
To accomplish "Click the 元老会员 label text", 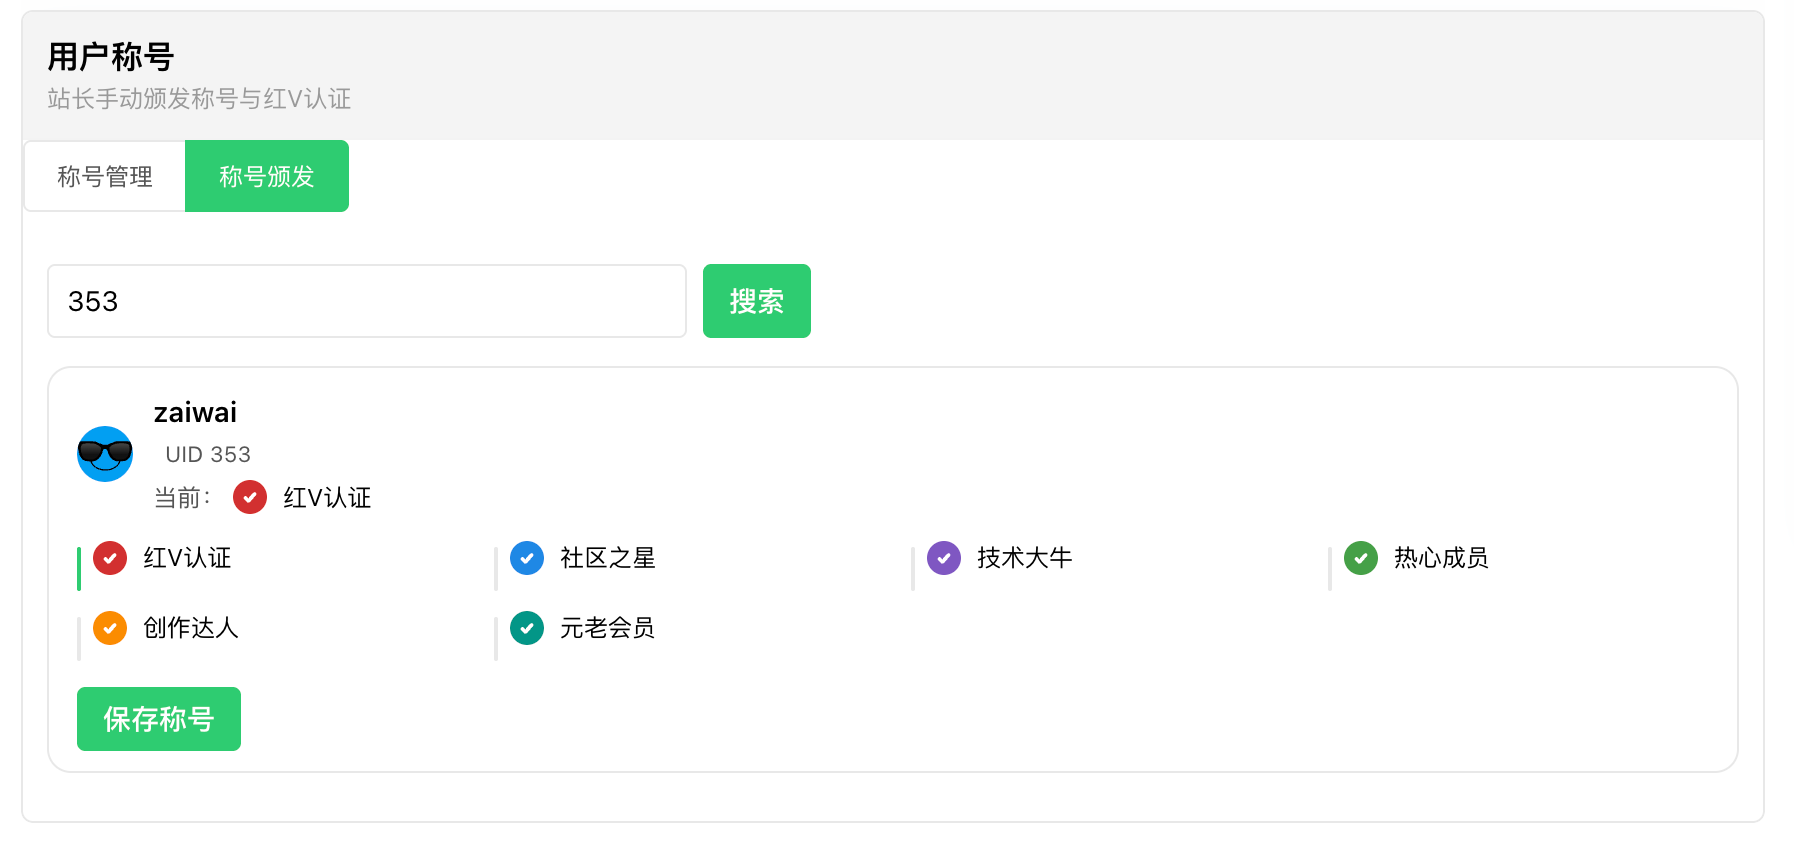I will (608, 628).
